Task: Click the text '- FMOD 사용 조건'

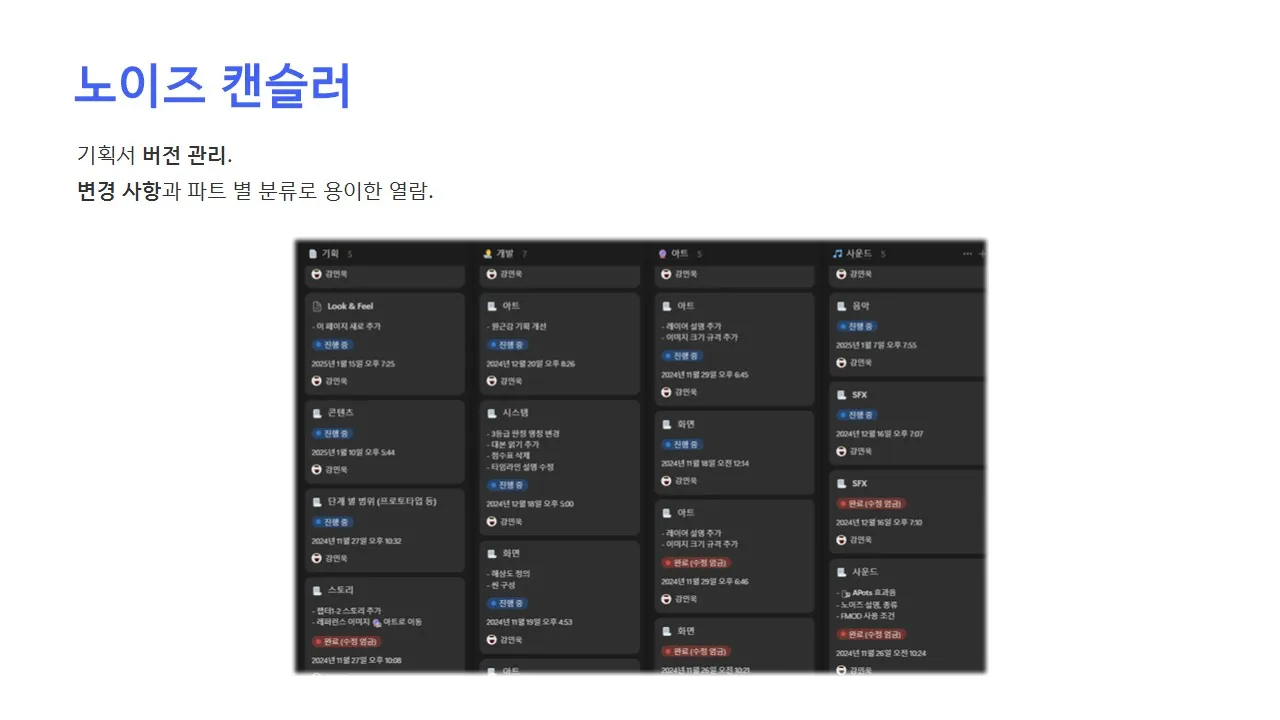Action: [x=868, y=614]
